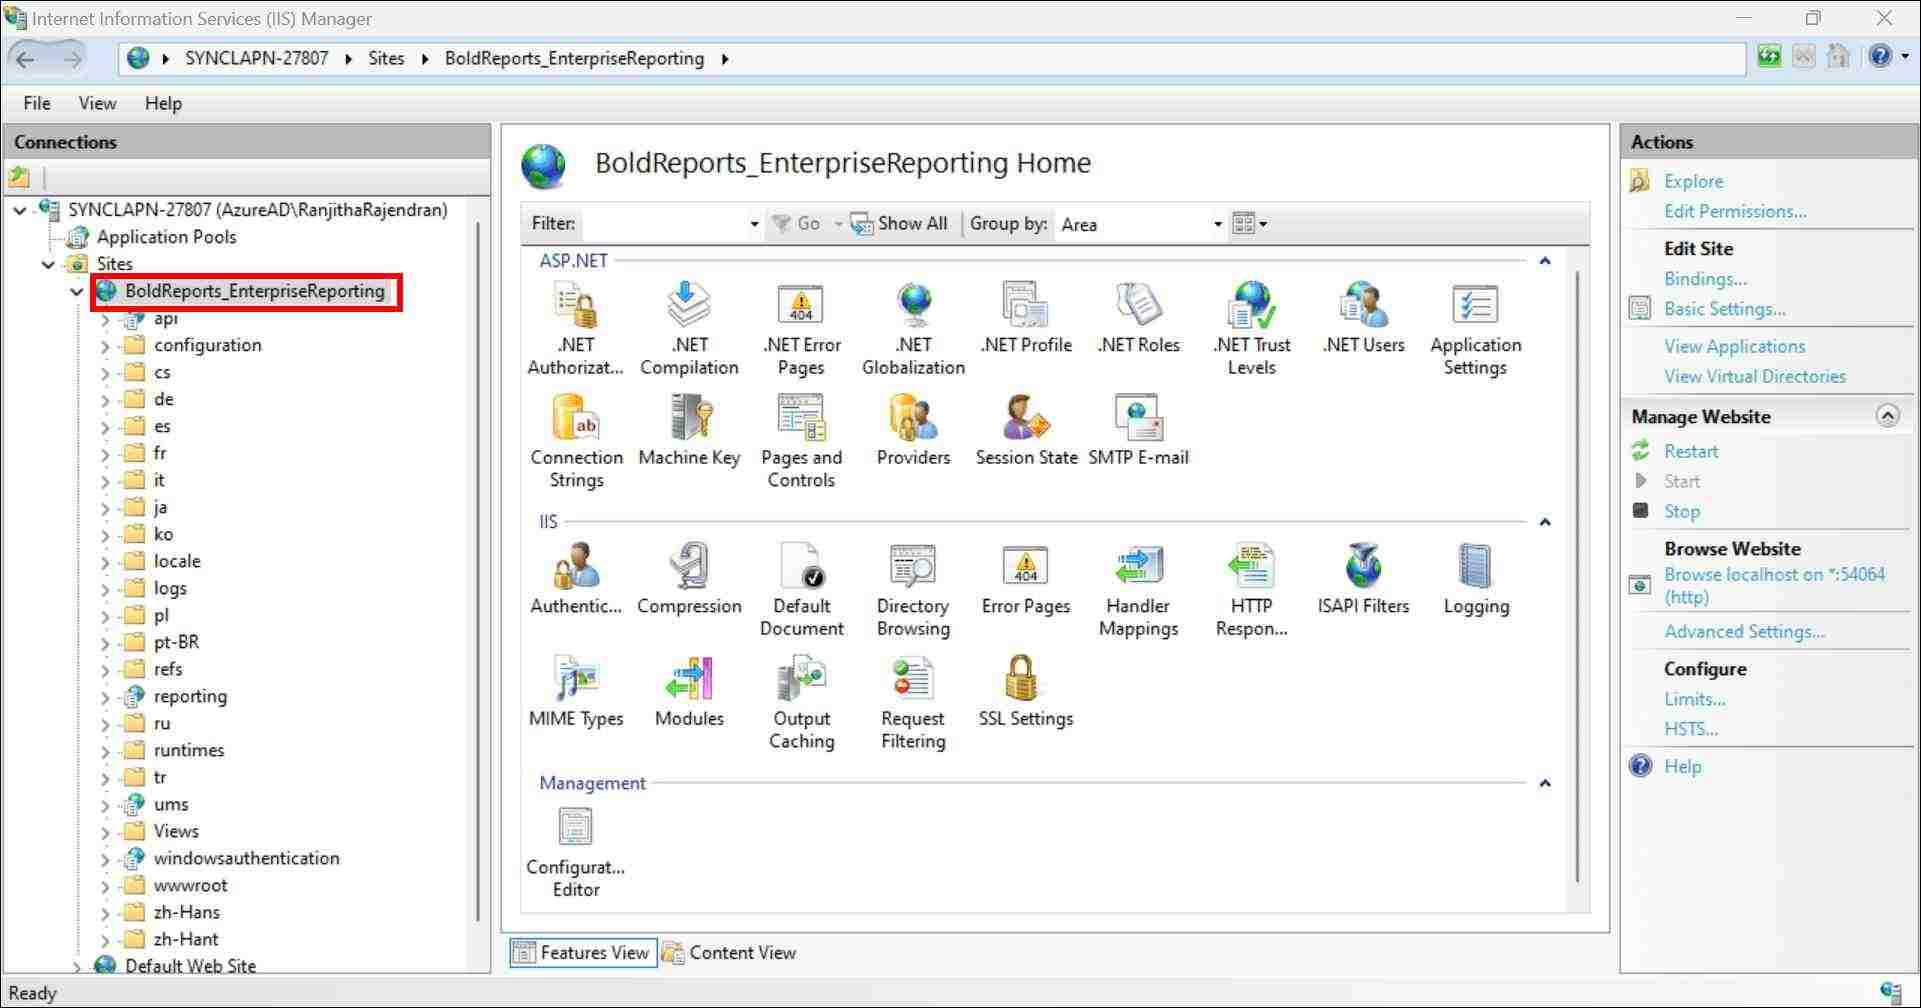Click the Help icon in address toolbar
The height and width of the screenshot is (1008, 1921).
click(1880, 57)
